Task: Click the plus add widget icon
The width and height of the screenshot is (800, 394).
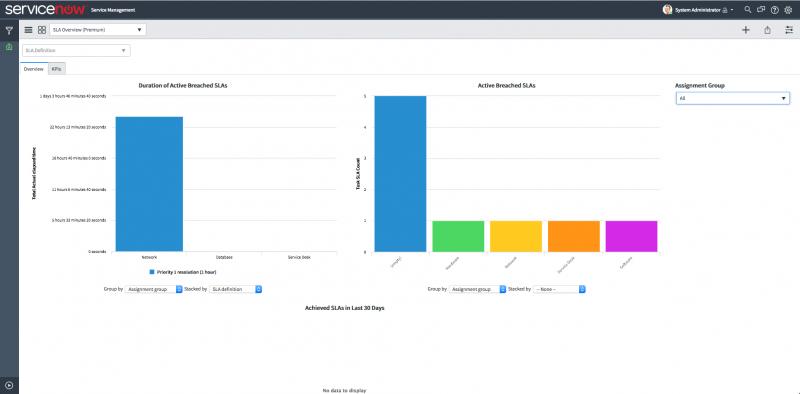Action: point(745,30)
